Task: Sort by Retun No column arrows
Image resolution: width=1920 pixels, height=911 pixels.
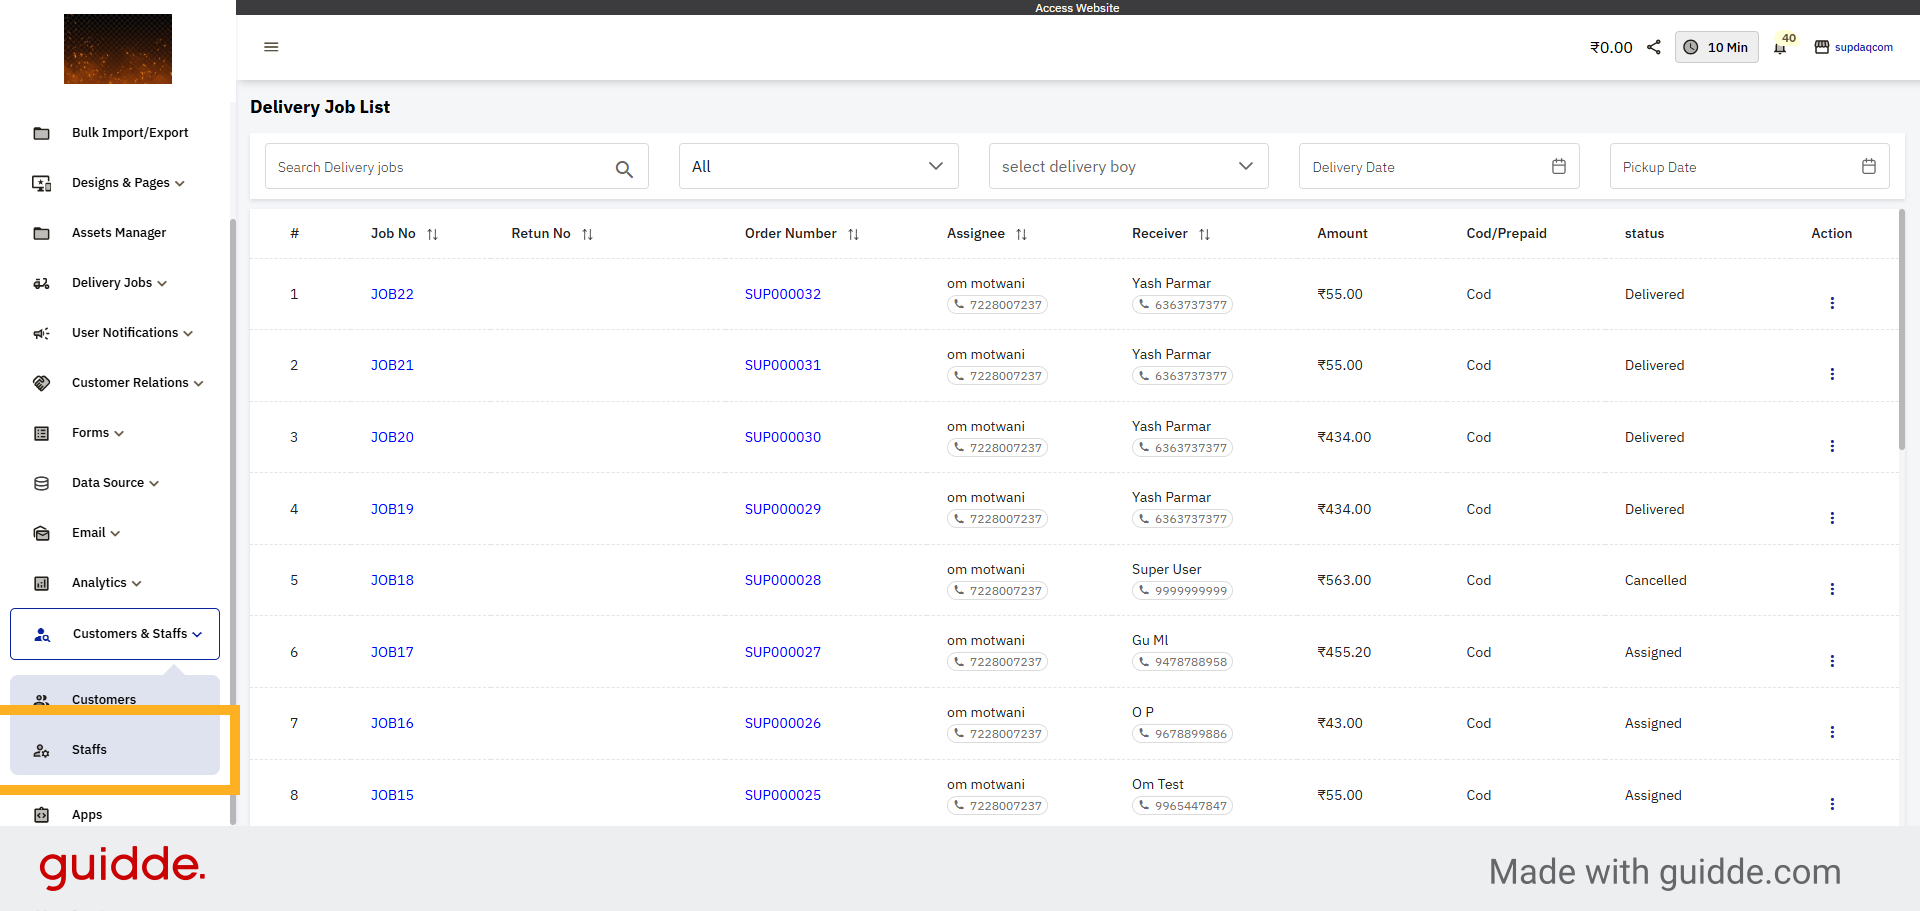Action: (x=588, y=234)
